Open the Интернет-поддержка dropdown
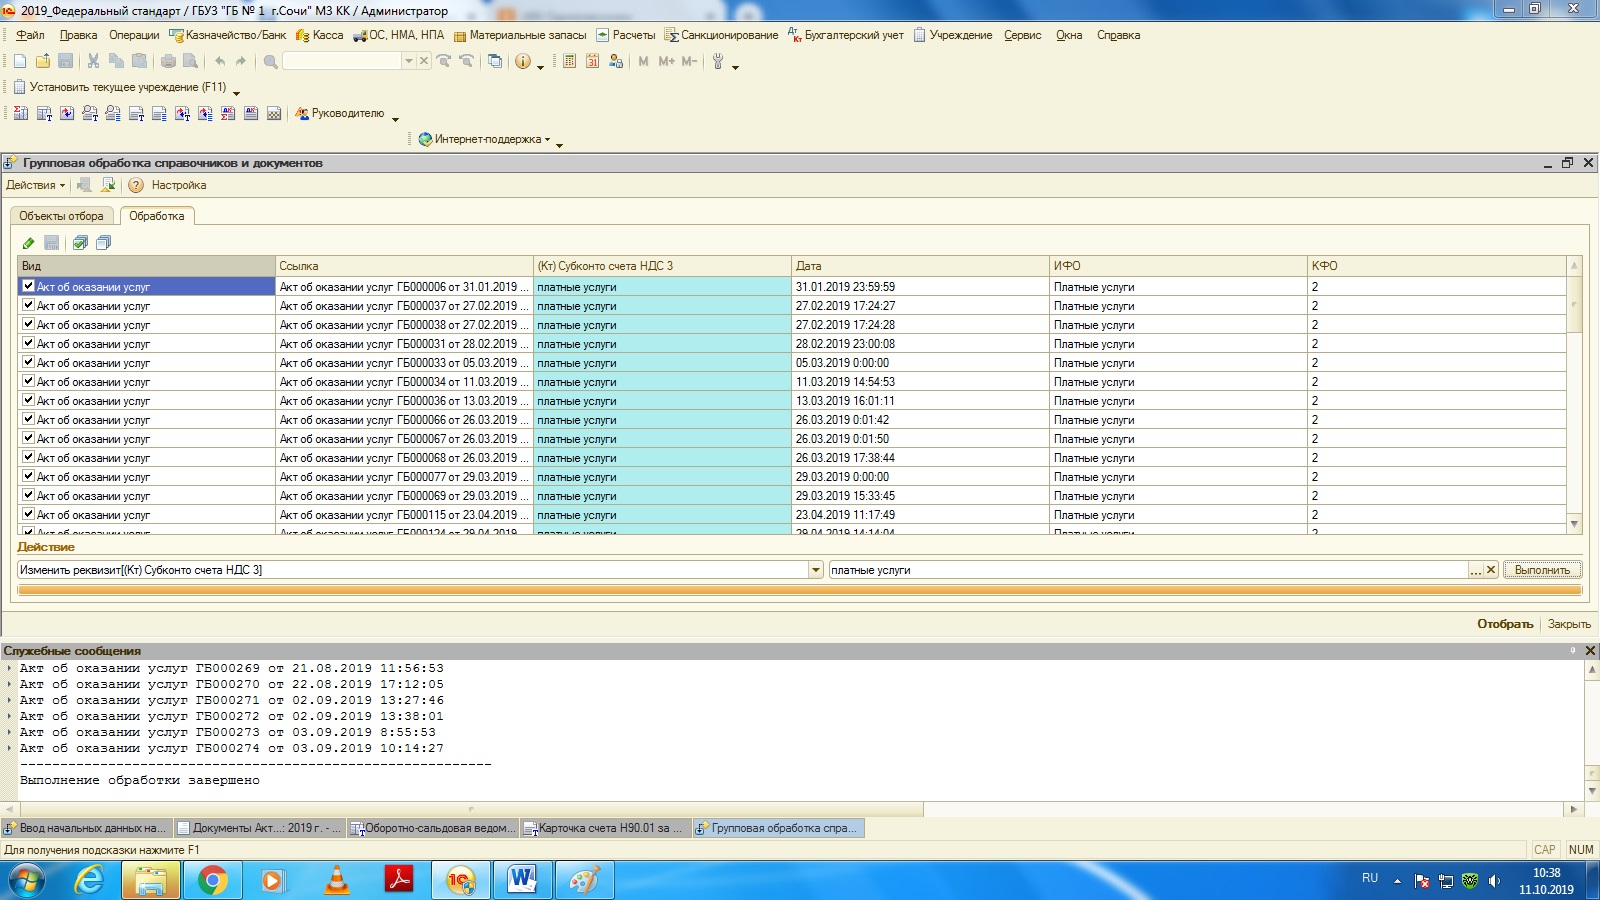Image resolution: width=1600 pixels, height=900 pixels. point(486,139)
